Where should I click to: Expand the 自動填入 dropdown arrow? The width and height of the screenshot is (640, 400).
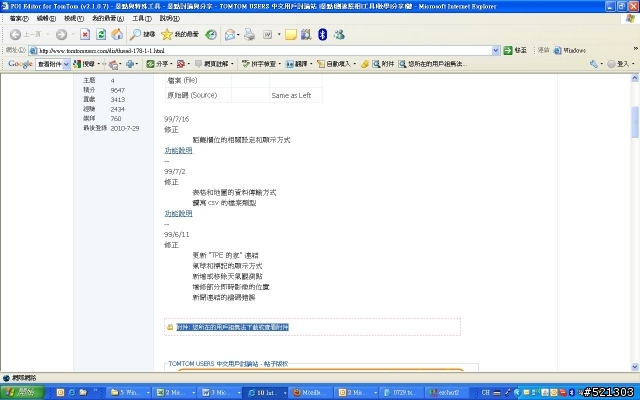pyautogui.click(x=354, y=64)
